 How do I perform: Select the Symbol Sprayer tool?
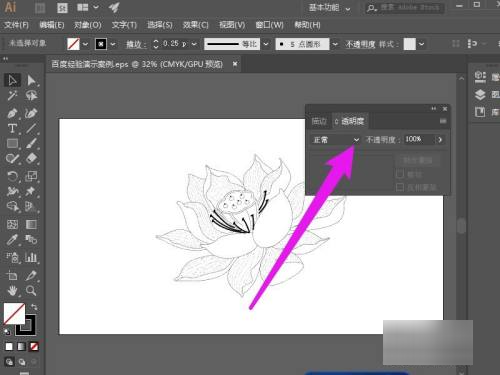click(x=12, y=257)
